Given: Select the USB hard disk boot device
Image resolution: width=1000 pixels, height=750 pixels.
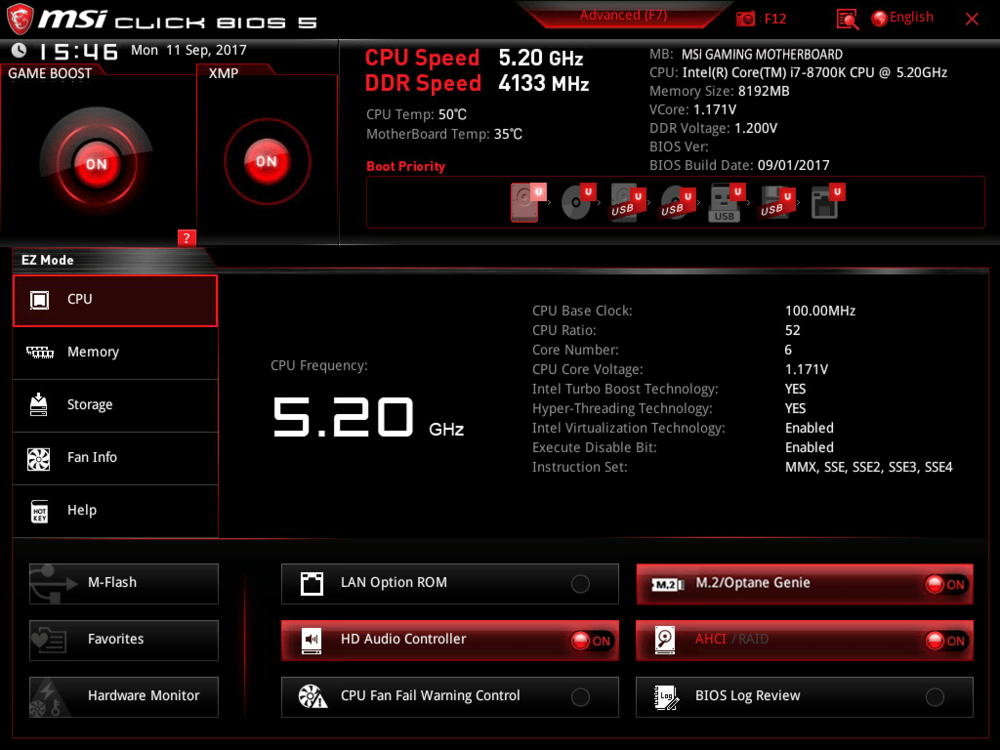Looking at the screenshot, I should (628, 203).
